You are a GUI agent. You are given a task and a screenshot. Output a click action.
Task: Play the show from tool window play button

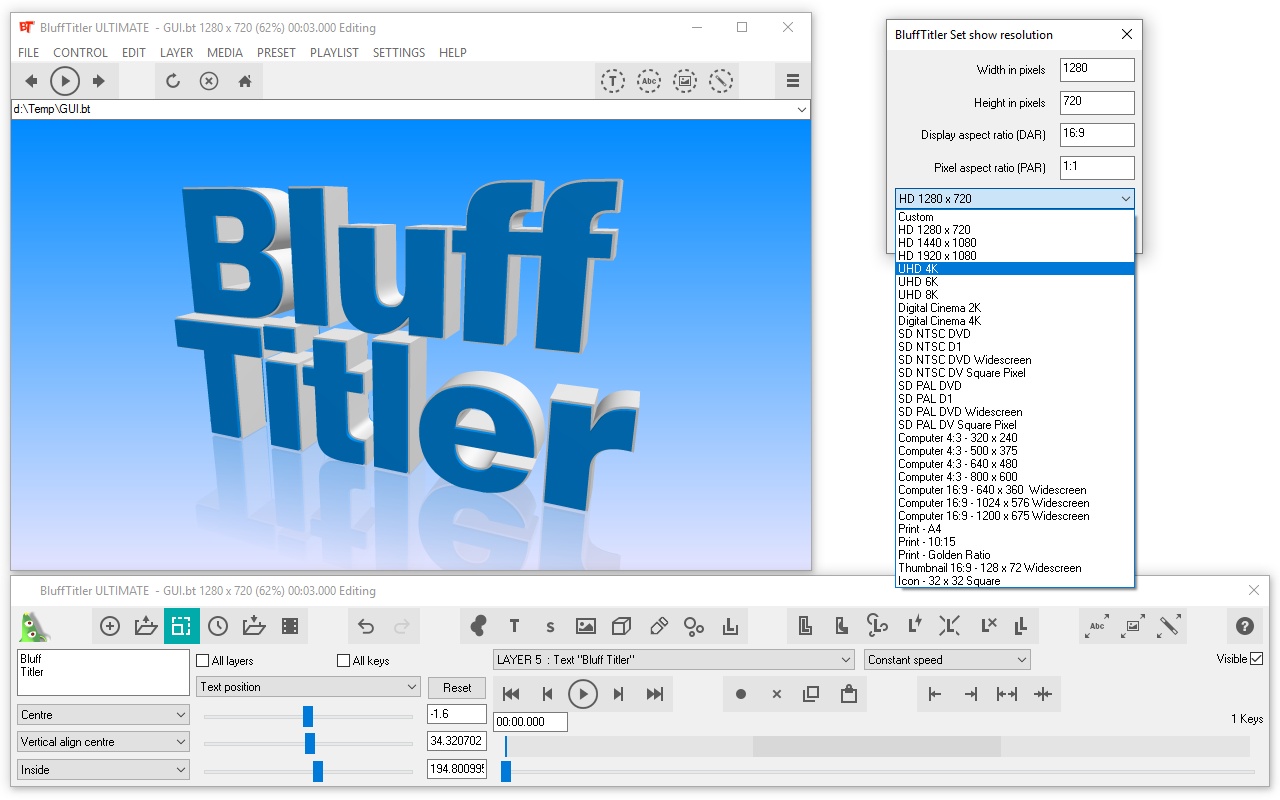point(583,694)
